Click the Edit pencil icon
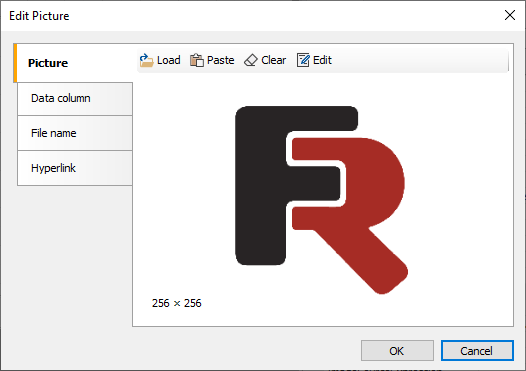 pos(303,60)
